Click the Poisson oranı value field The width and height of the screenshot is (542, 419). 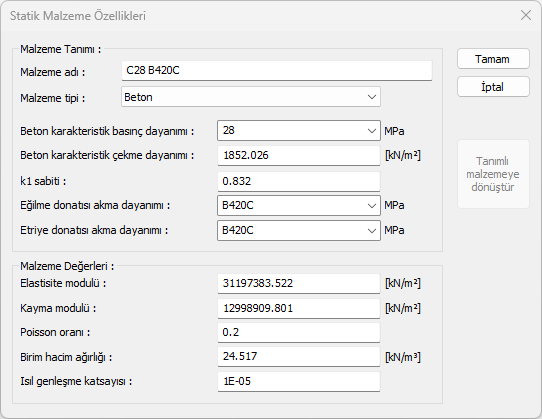click(x=299, y=333)
